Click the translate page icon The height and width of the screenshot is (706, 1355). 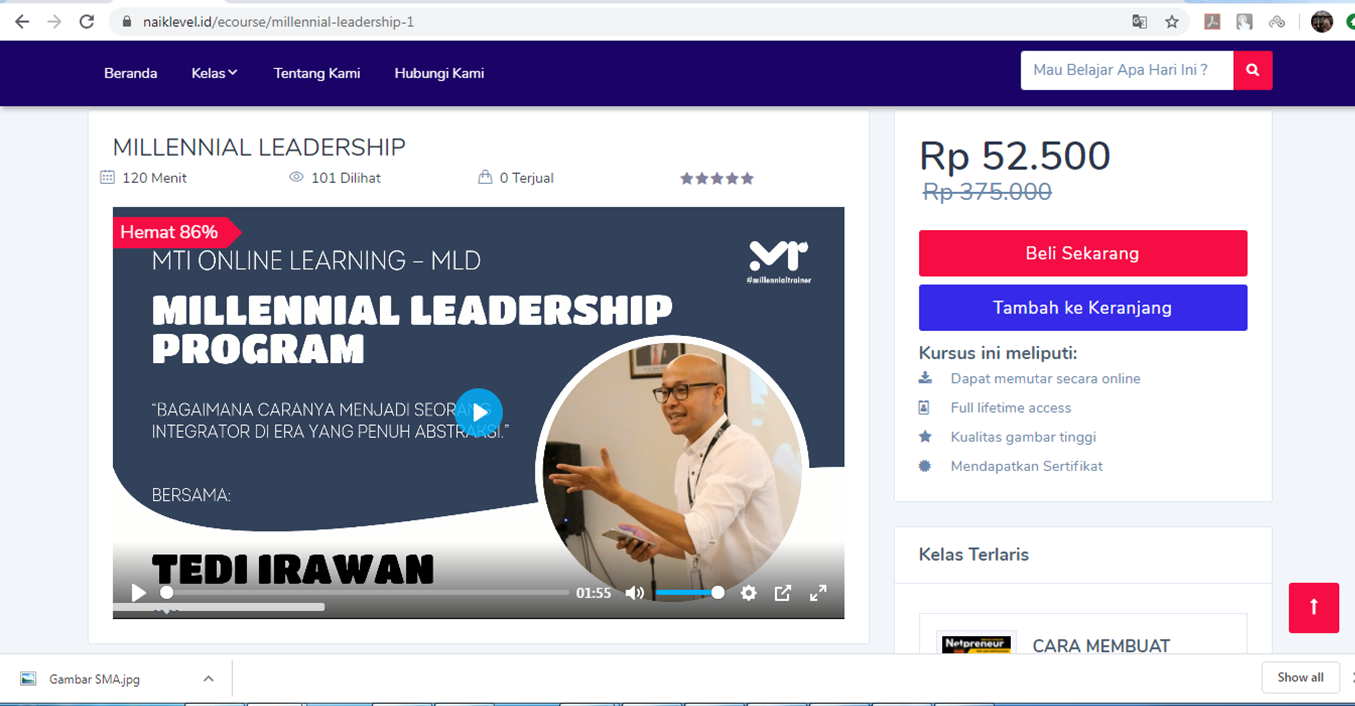tap(1139, 21)
